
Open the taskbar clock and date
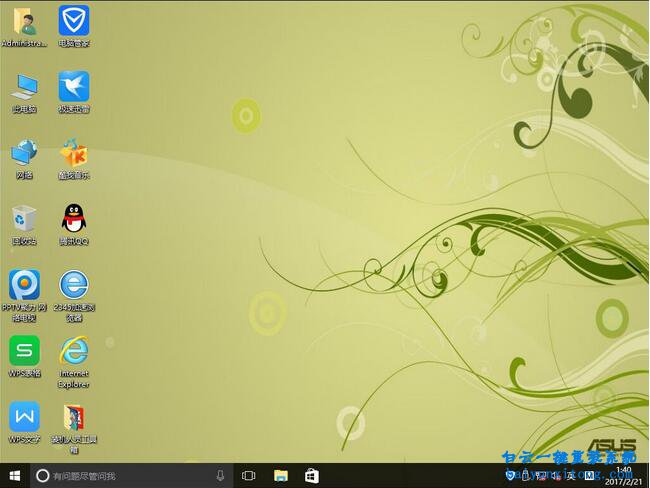pos(625,476)
